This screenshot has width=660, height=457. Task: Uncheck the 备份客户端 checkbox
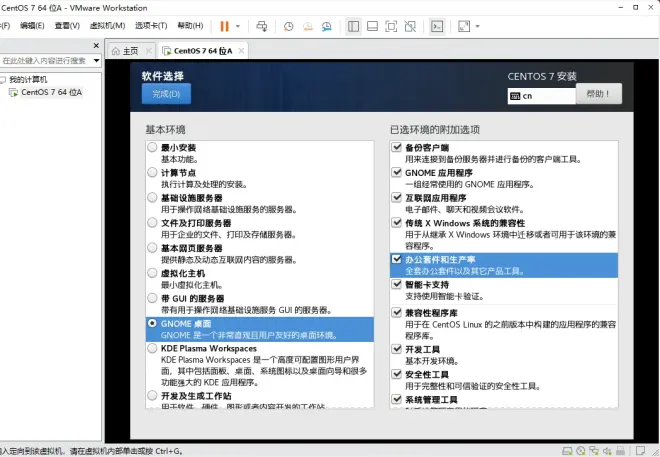point(397,147)
